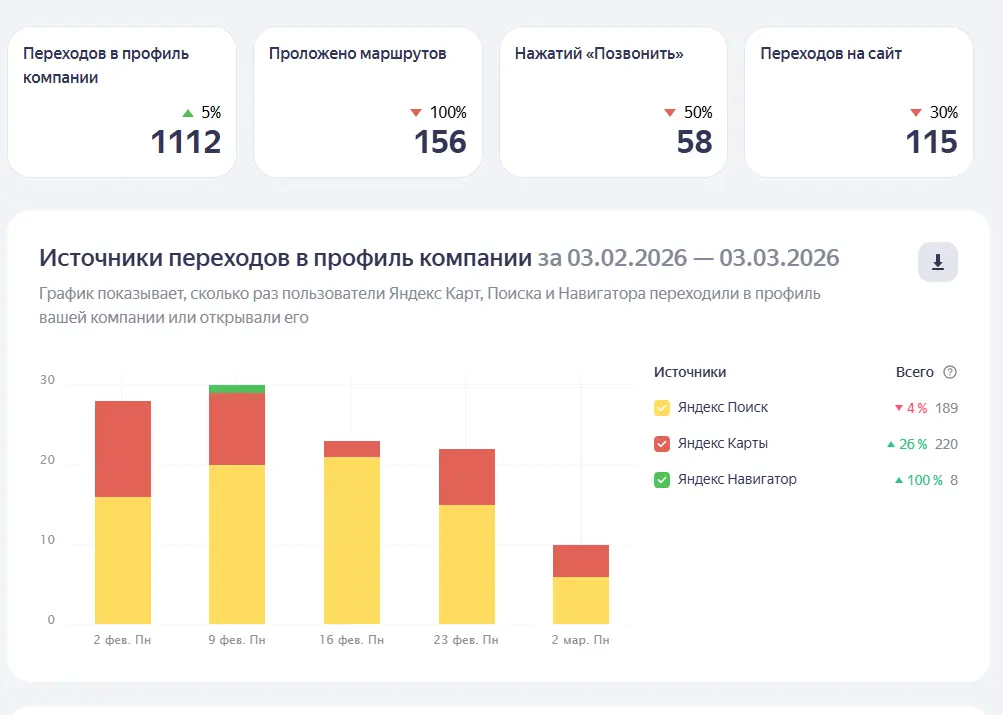Open the Переходов в профиль компании card

pos(122,102)
